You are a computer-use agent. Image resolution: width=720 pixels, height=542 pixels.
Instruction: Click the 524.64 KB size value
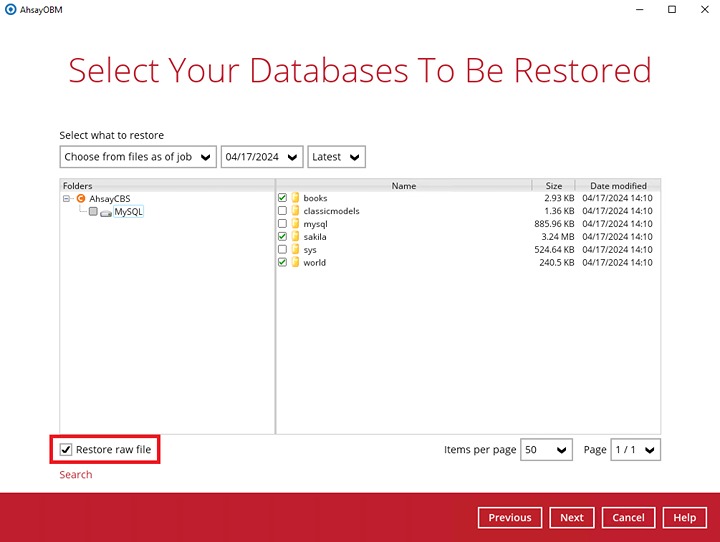point(554,249)
